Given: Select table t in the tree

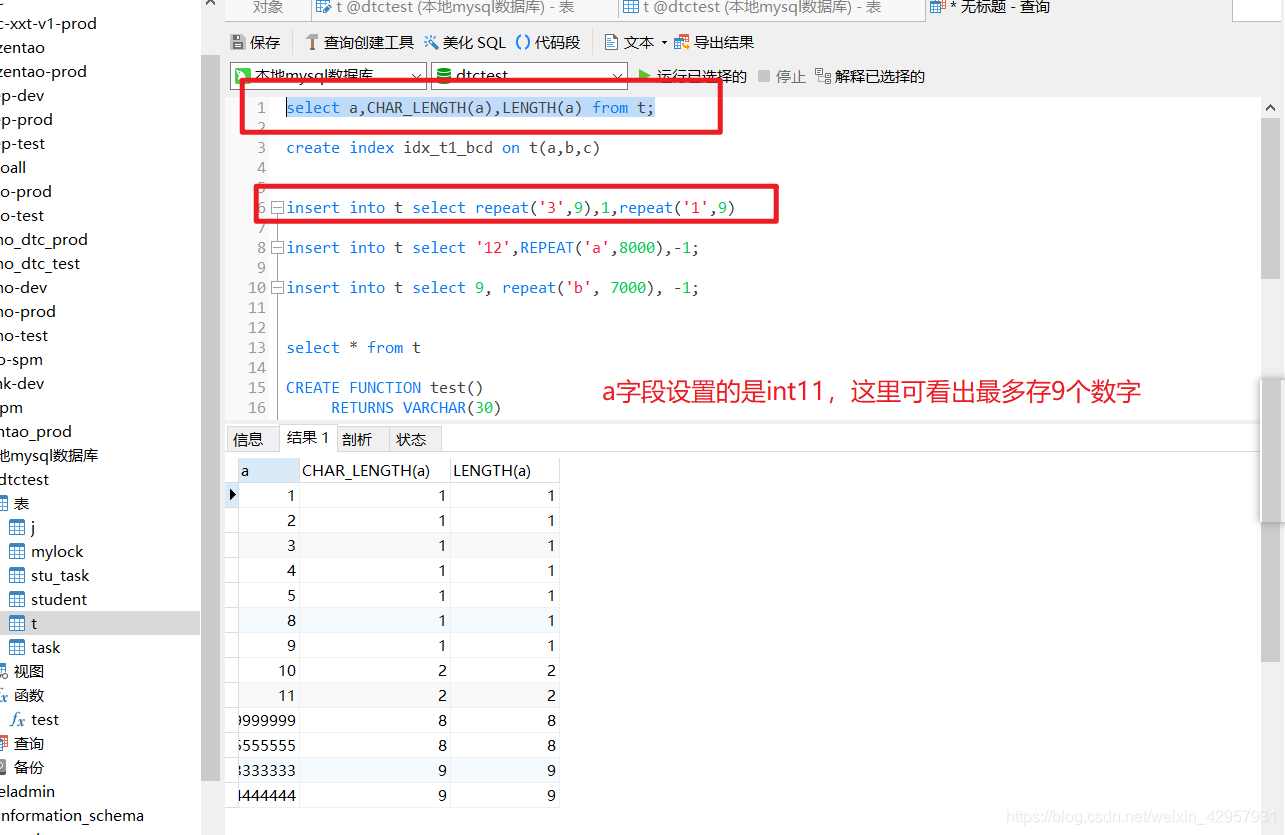Looking at the screenshot, I should (x=100, y=623).
